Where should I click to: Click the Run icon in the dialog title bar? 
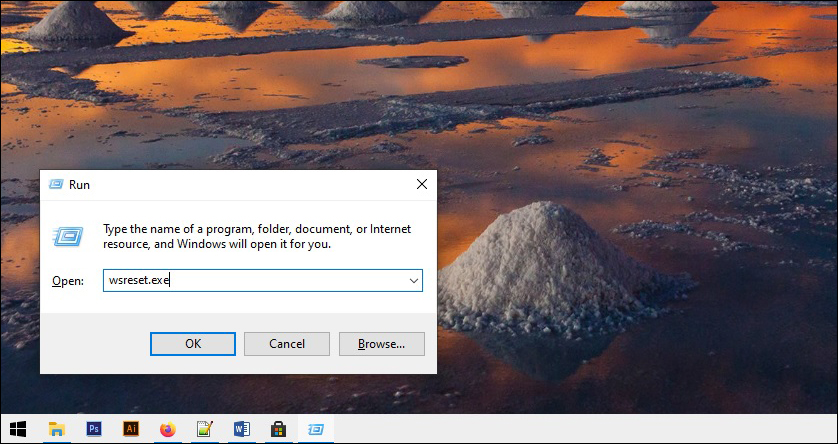[x=55, y=185]
